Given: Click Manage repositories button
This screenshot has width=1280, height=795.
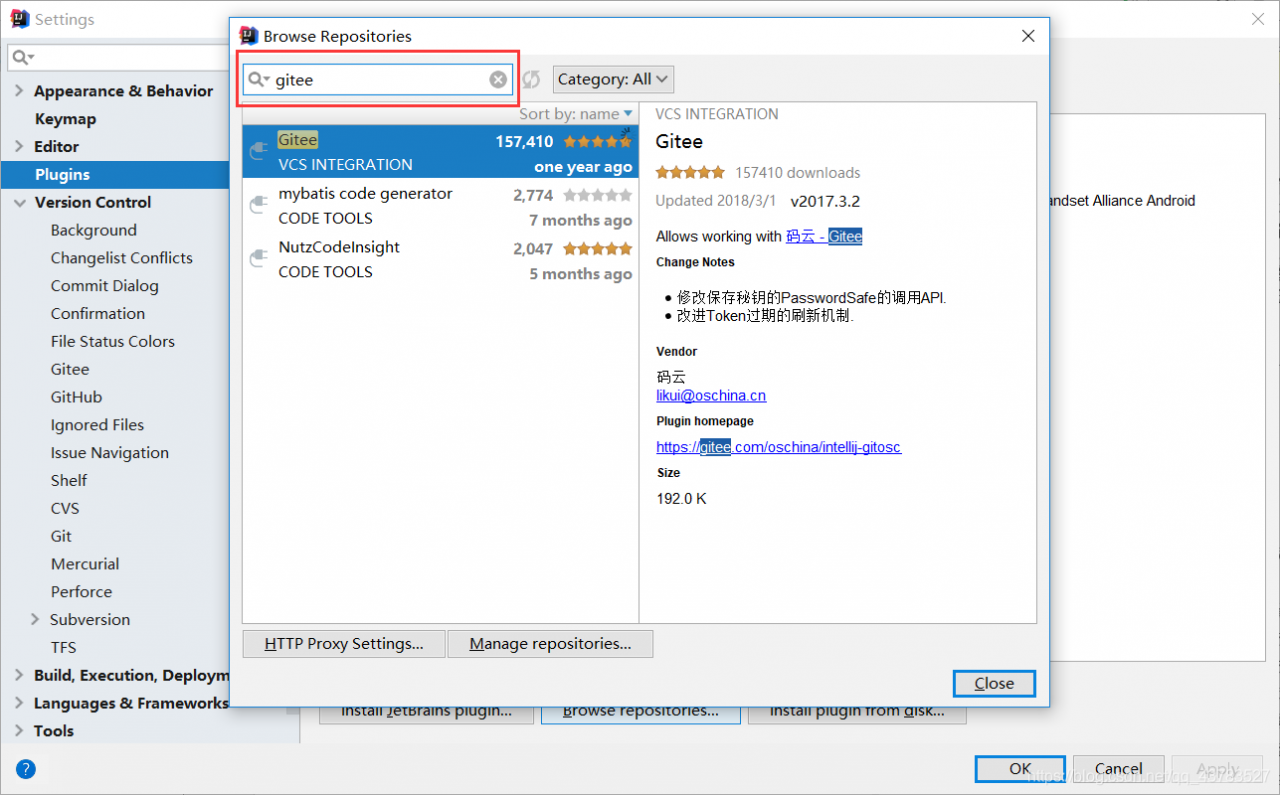Looking at the screenshot, I should (x=550, y=644).
